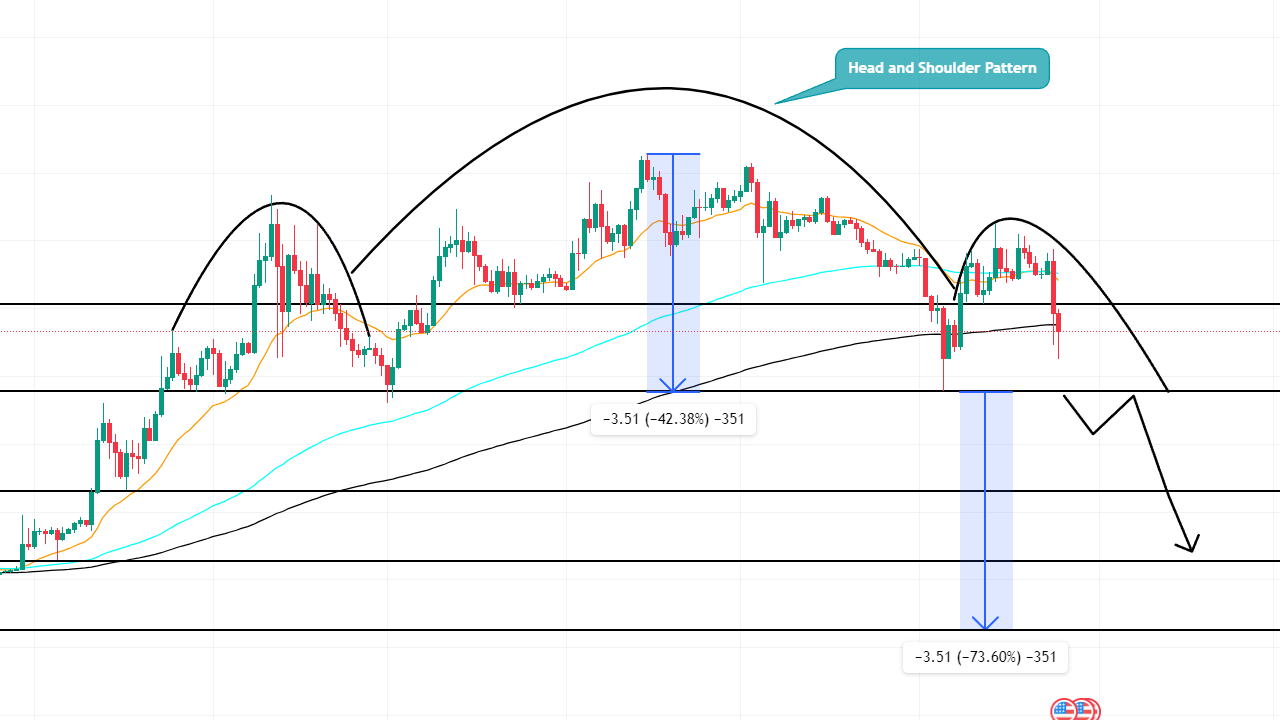The height and width of the screenshot is (720, 1280).
Task: Select the blue price range box under the head
Action: tap(673, 272)
